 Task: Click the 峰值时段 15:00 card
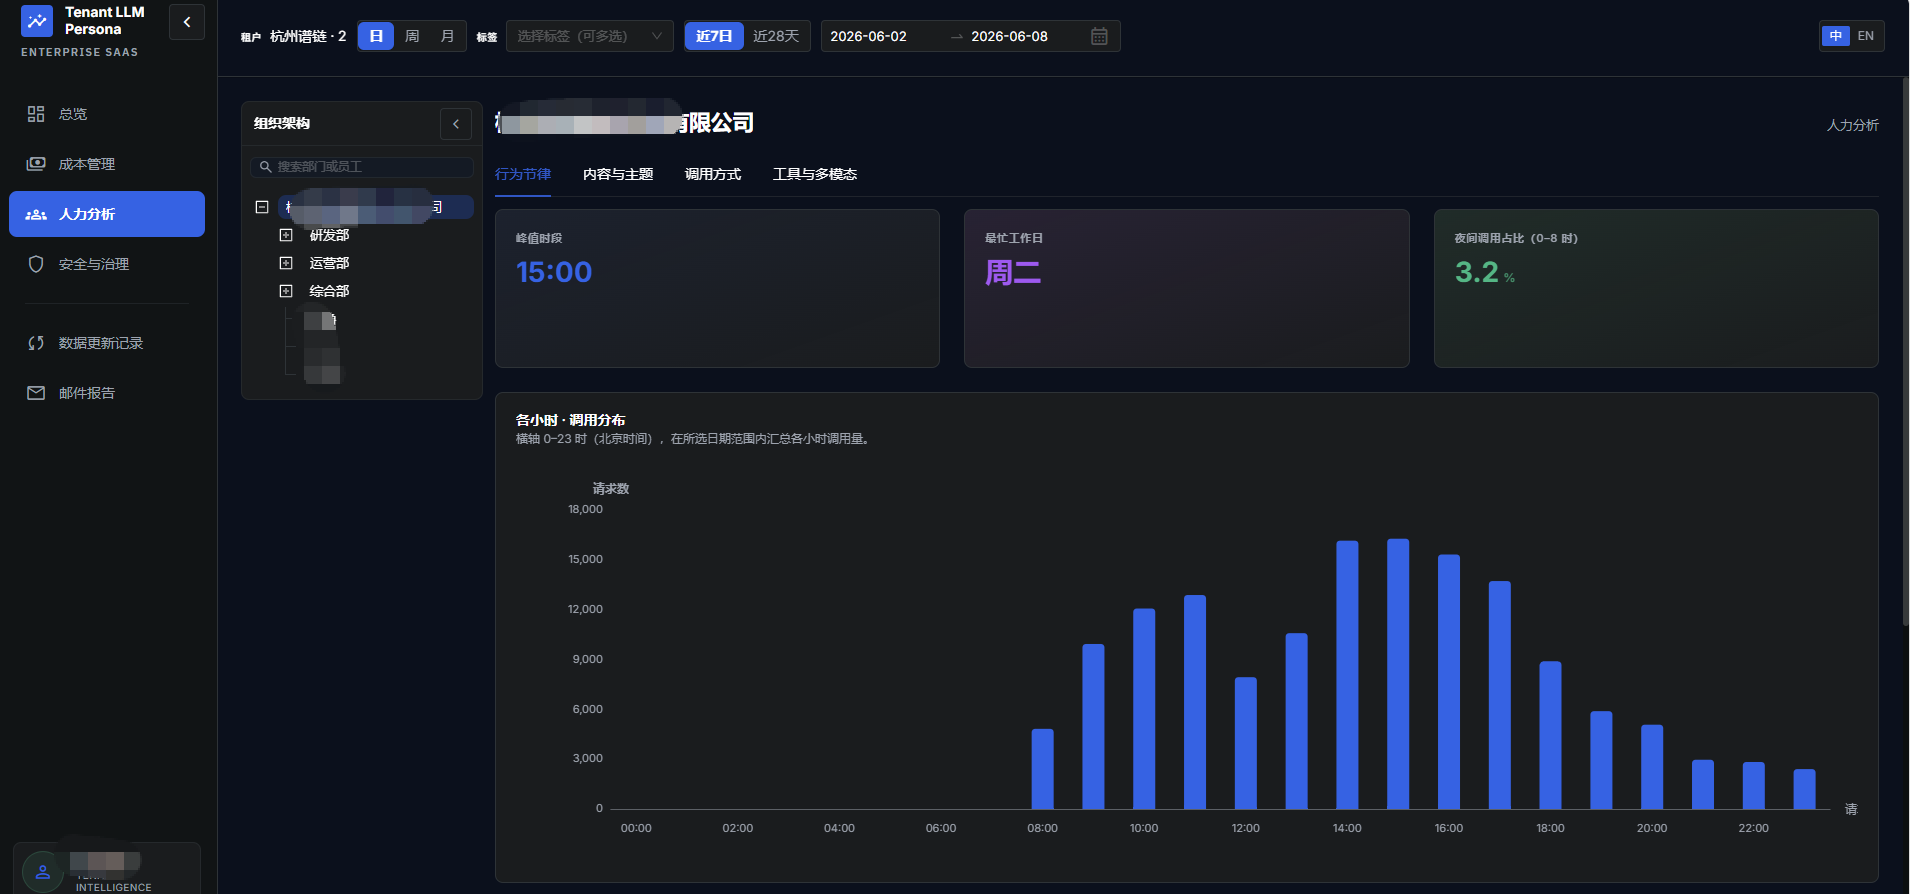click(717, 288)
